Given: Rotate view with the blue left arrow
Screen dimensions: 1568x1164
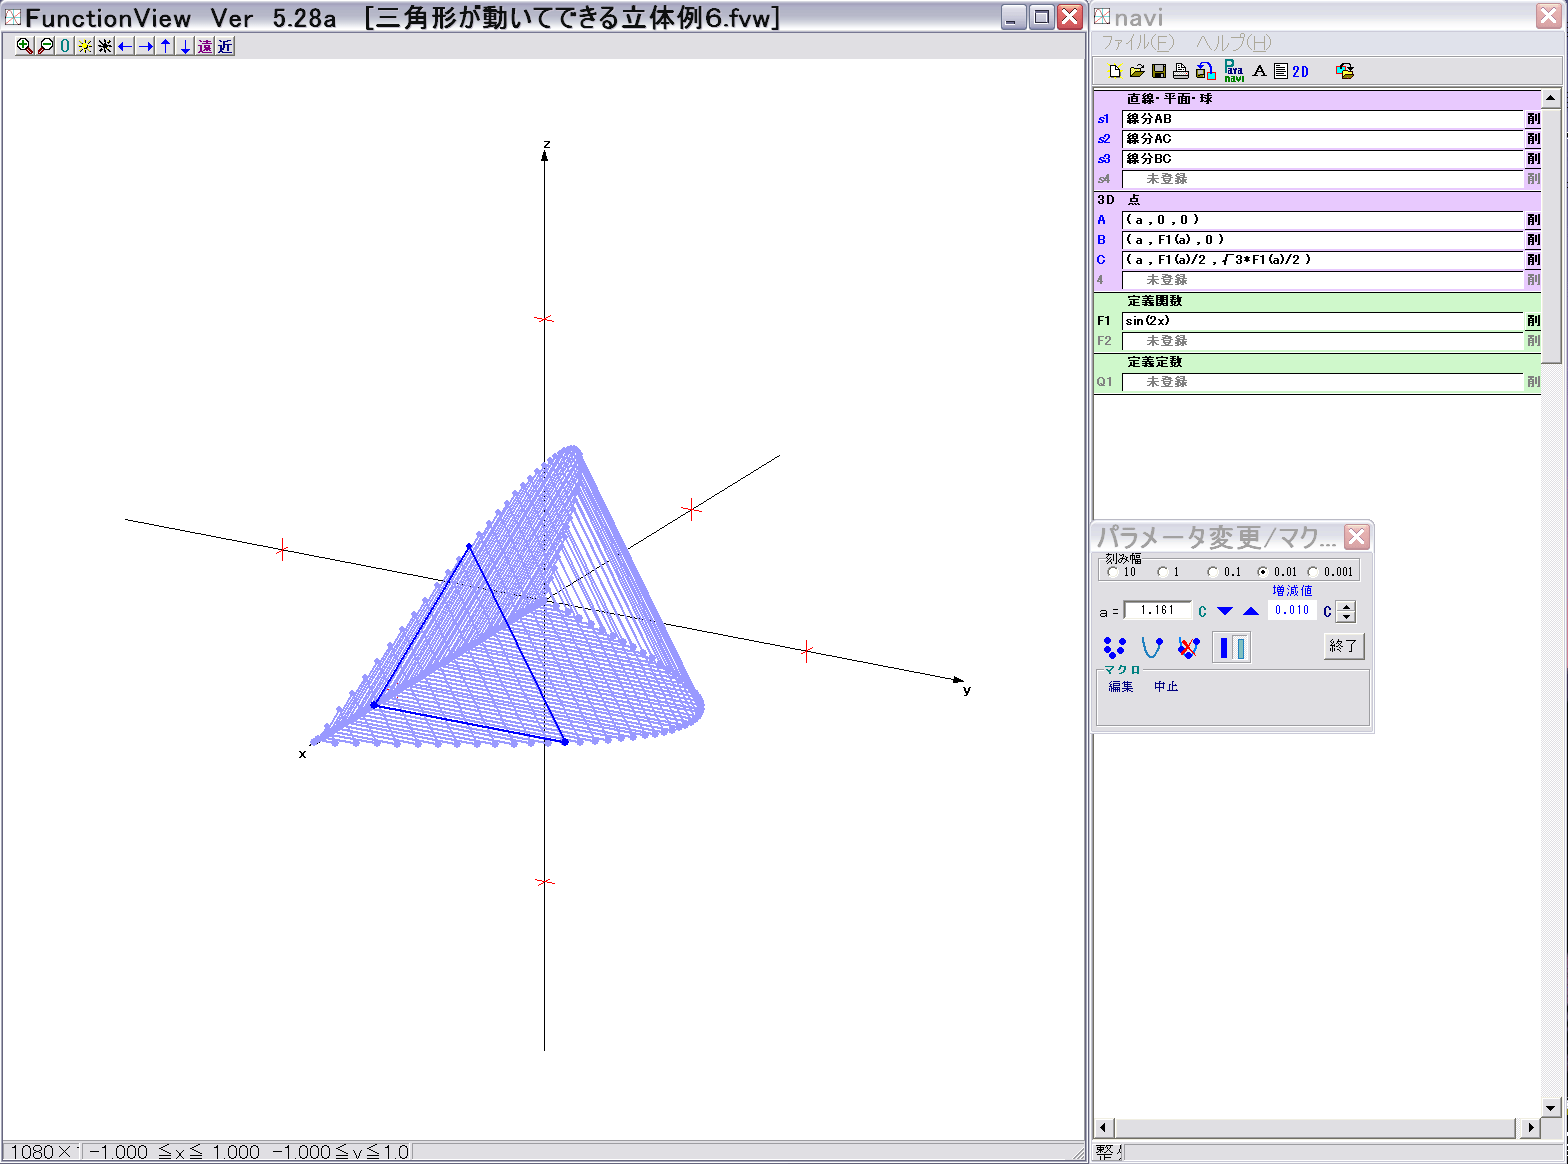Looking at the screenshot, I should [125, 46].
